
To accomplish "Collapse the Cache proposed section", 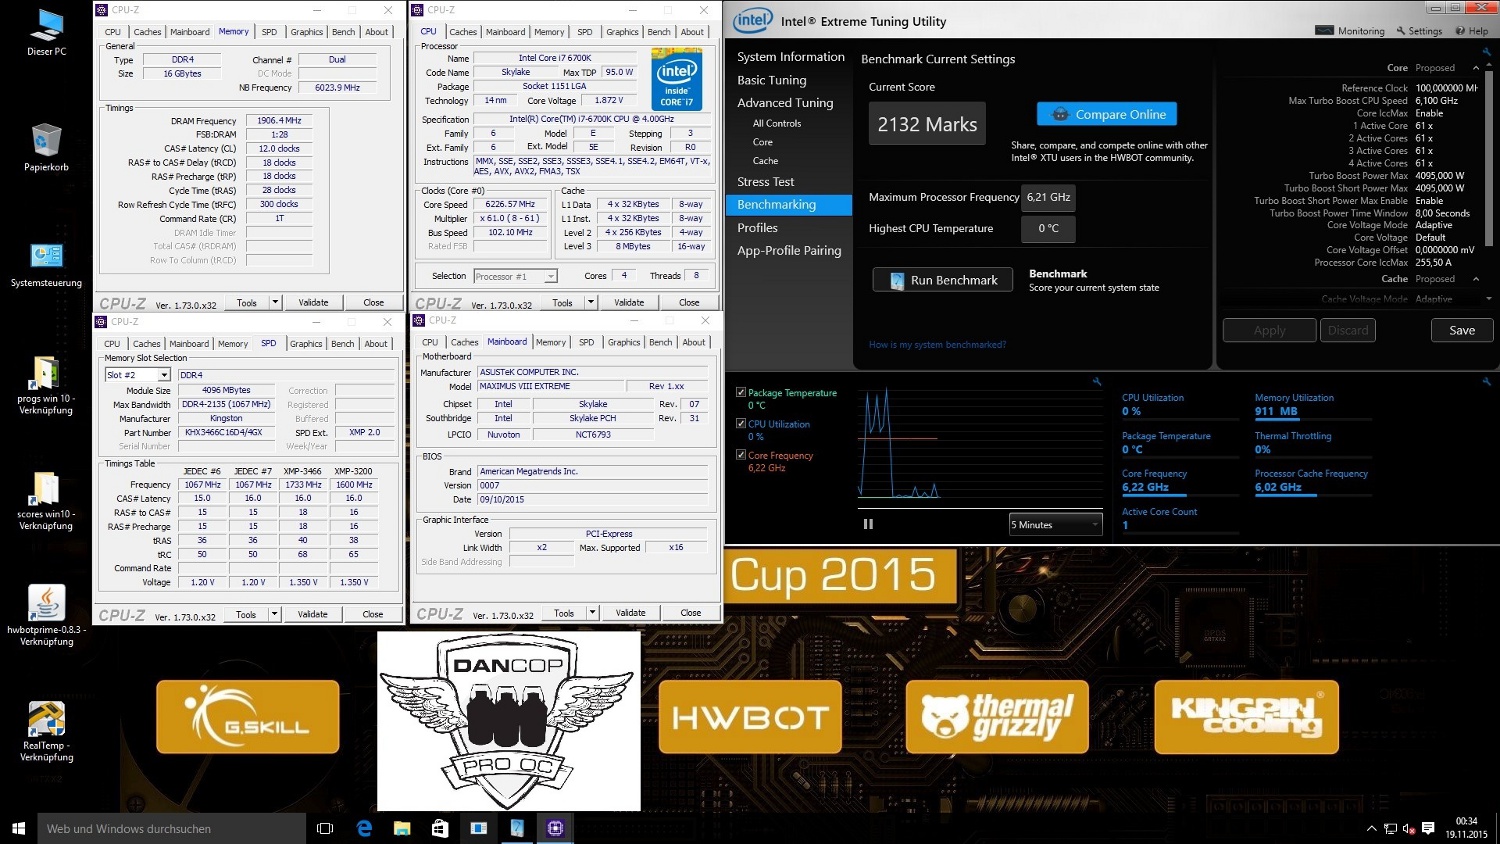I will (x=1476, y=279).
